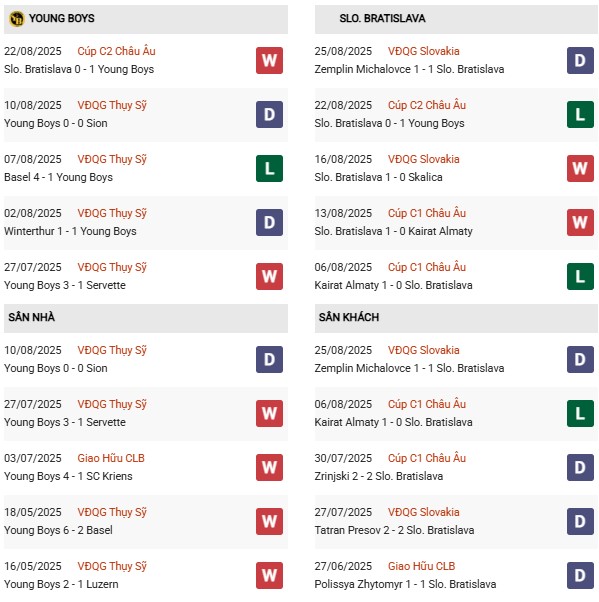Open the Giao Hữu CLB link for SC Kriens match
The image size is (599, 602).
click(x=111, y=458)
